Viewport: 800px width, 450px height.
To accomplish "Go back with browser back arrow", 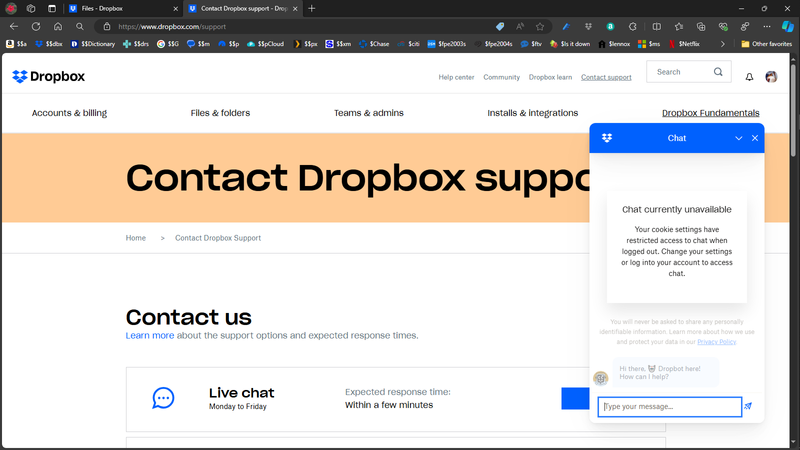I will [x=14, y=27].
